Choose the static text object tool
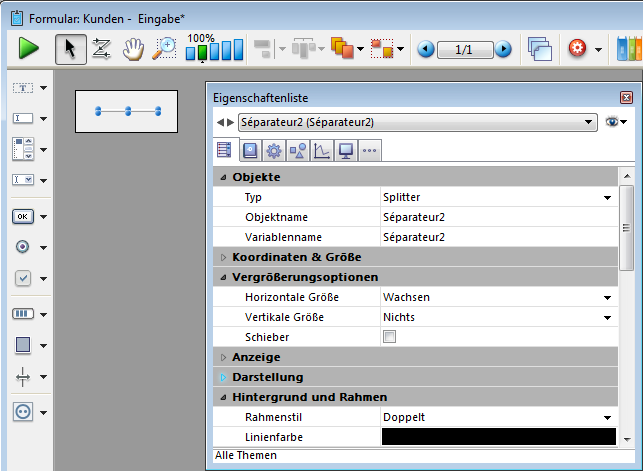643x471 pixels. coord(23,88)
